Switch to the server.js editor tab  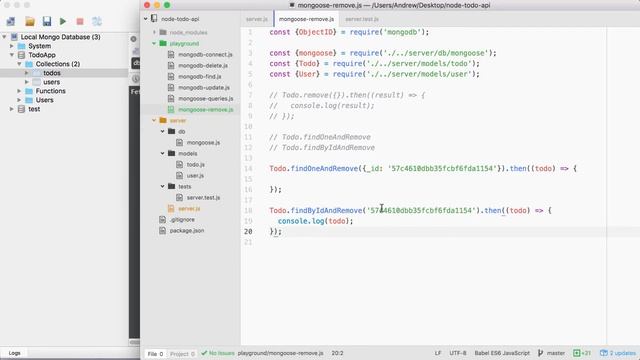(257, 19)
